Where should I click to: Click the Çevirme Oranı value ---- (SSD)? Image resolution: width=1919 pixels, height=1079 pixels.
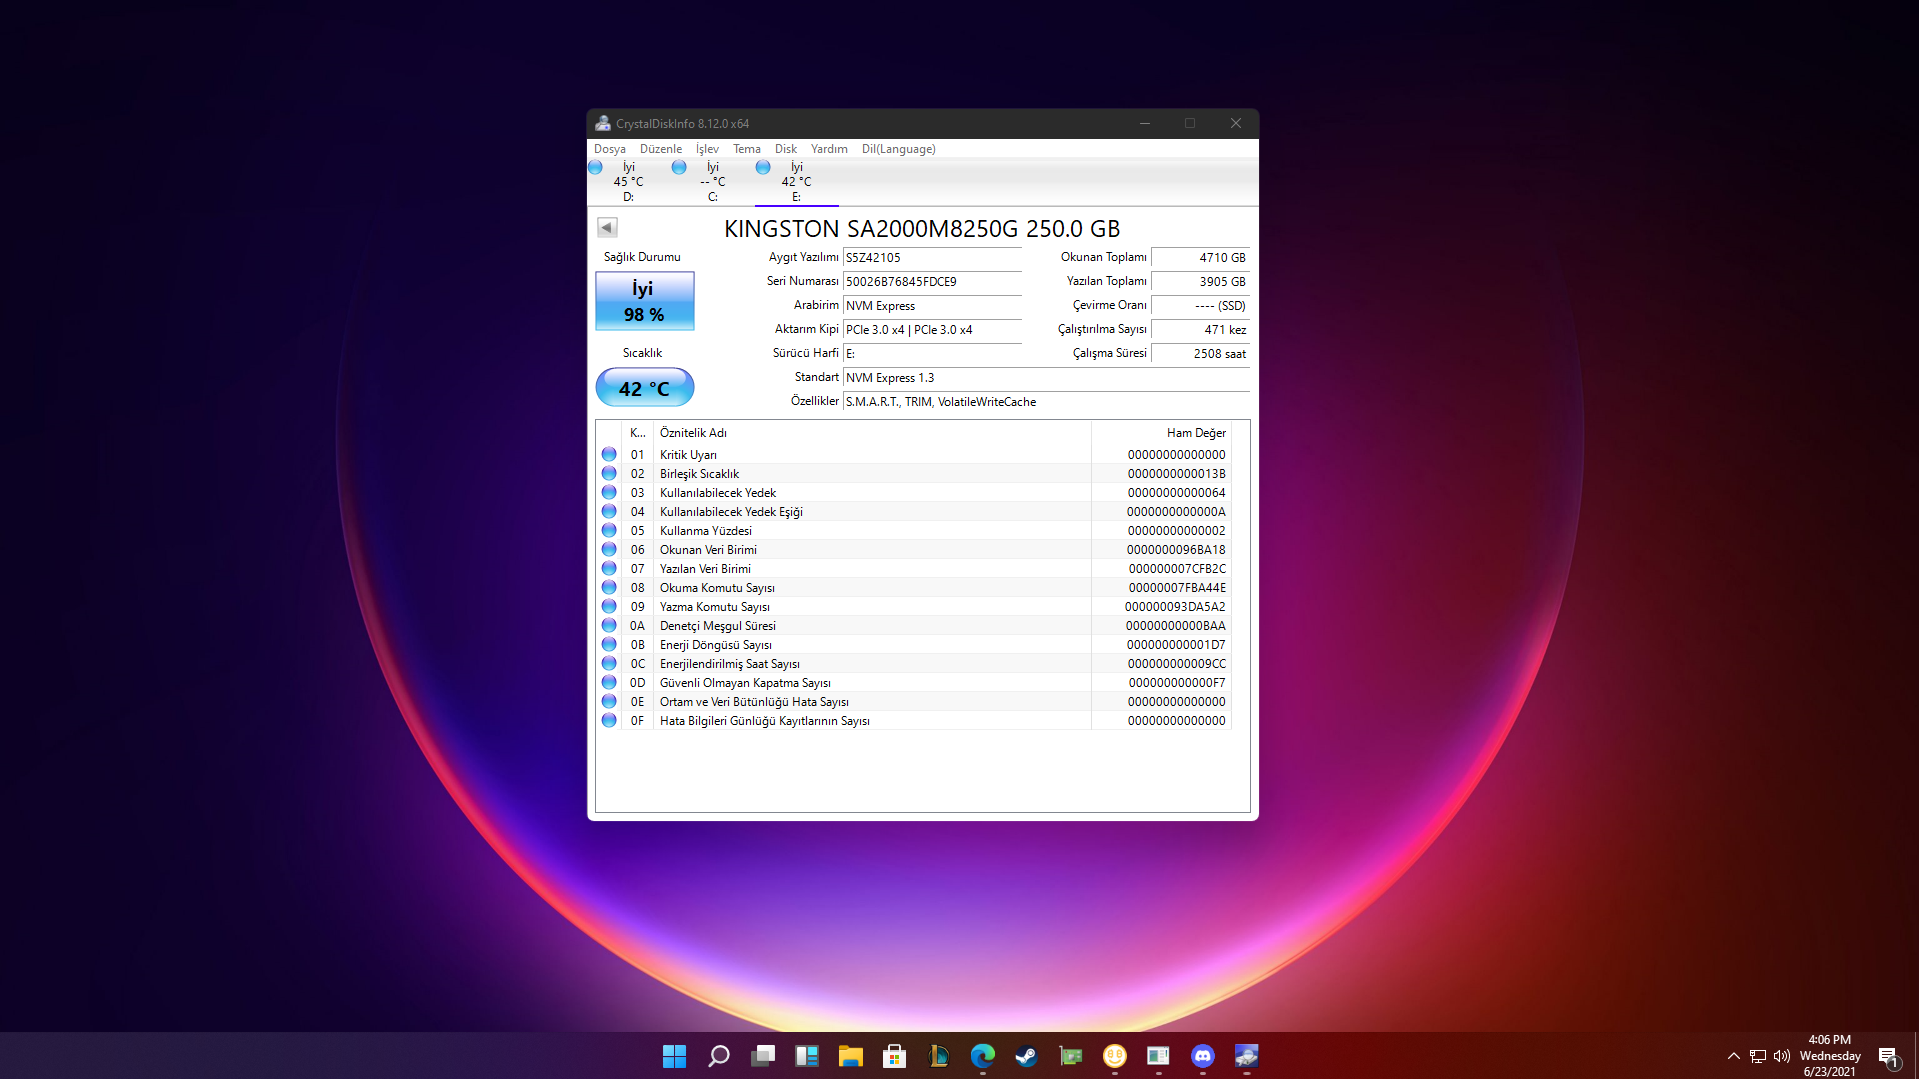click(1200, 306)
